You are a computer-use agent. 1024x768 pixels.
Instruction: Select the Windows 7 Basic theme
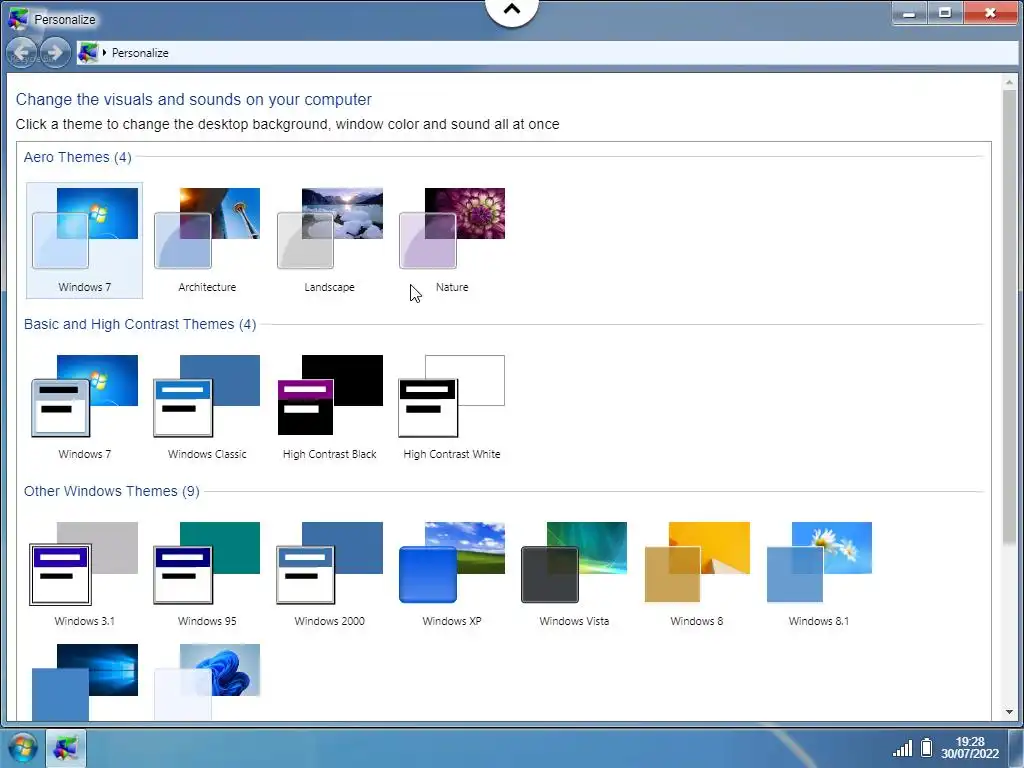(x=84, y=408)
